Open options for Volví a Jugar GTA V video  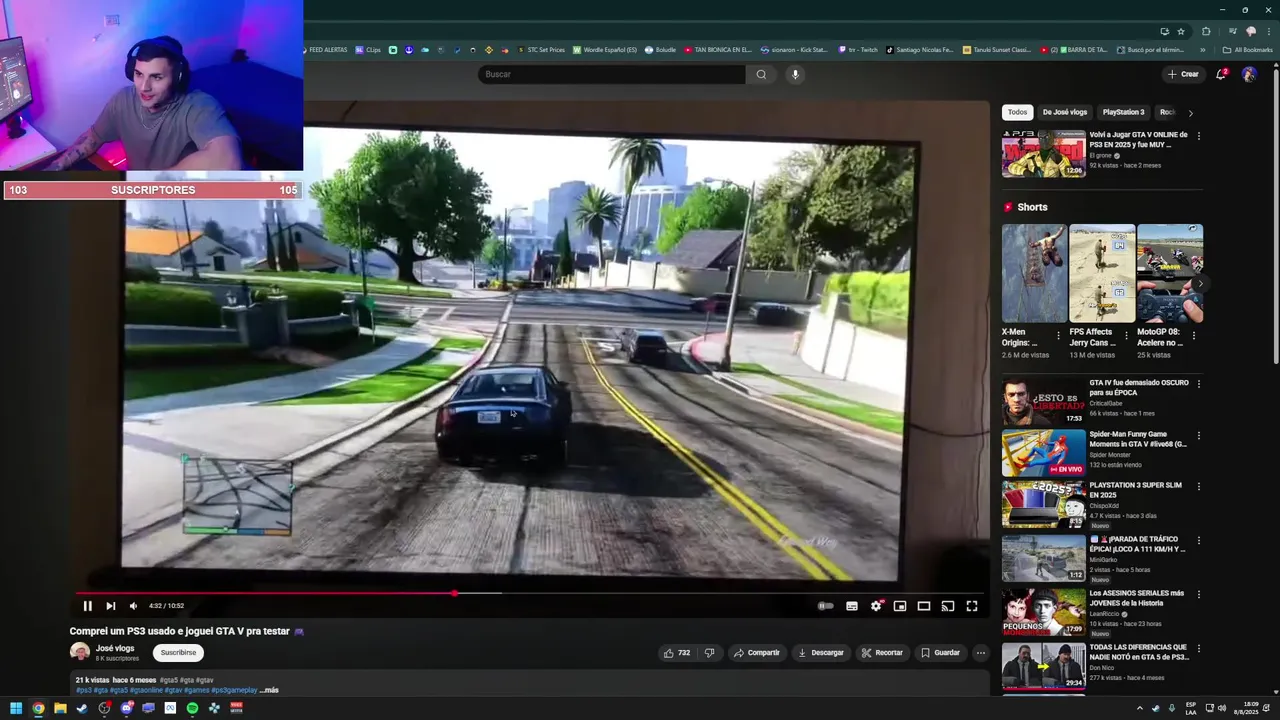tap(1199, 136)
